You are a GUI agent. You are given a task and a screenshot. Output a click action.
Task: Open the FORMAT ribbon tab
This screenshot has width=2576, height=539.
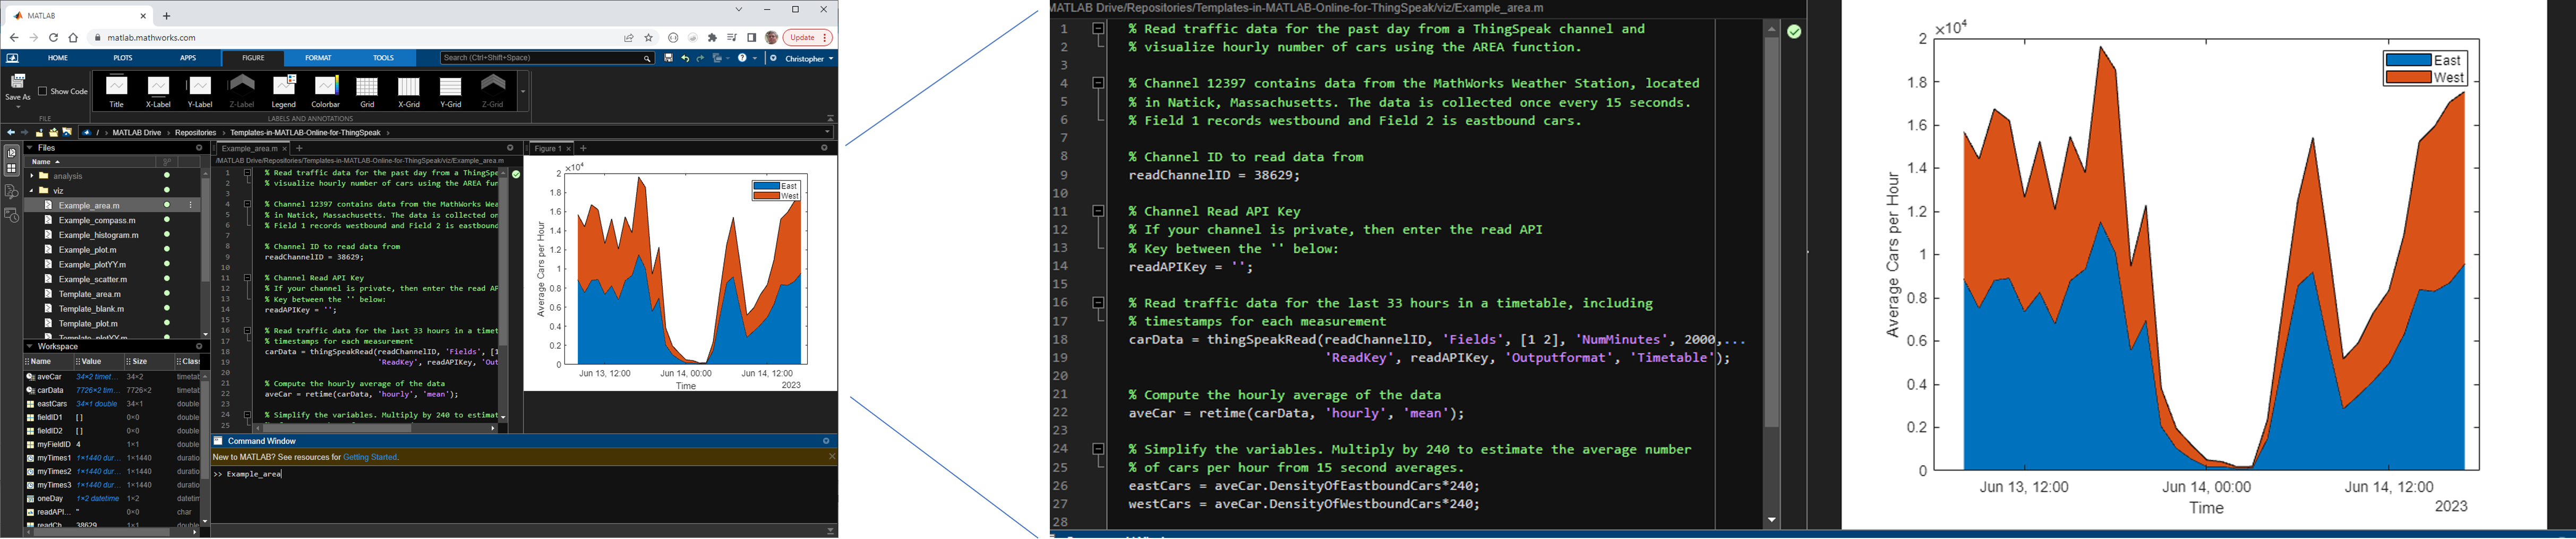[318, 59]
